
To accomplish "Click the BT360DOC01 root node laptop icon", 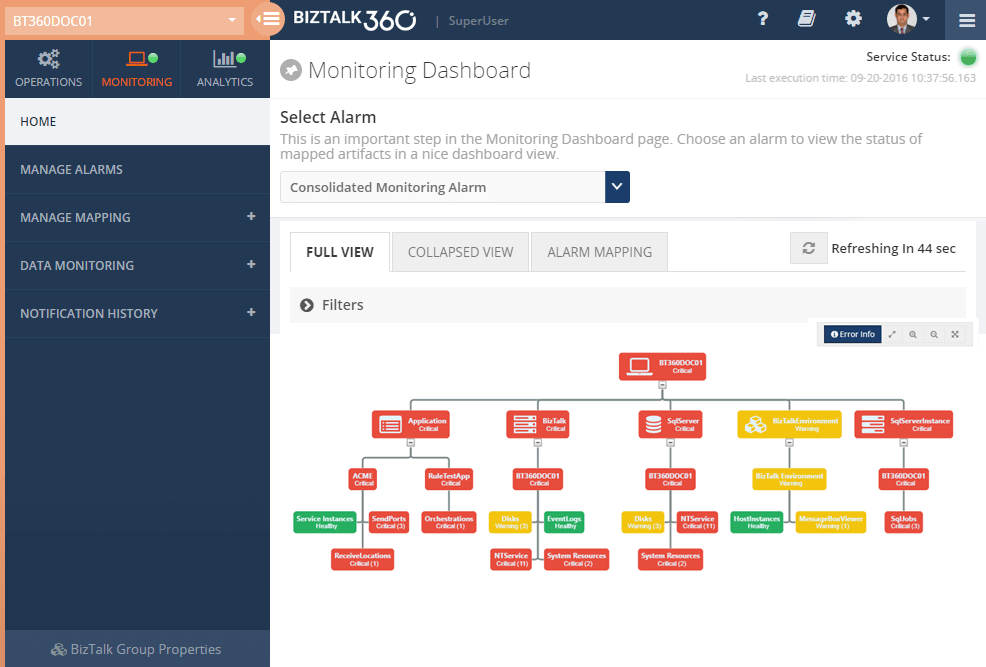I will pyautogui.click(x=640, y=367).
